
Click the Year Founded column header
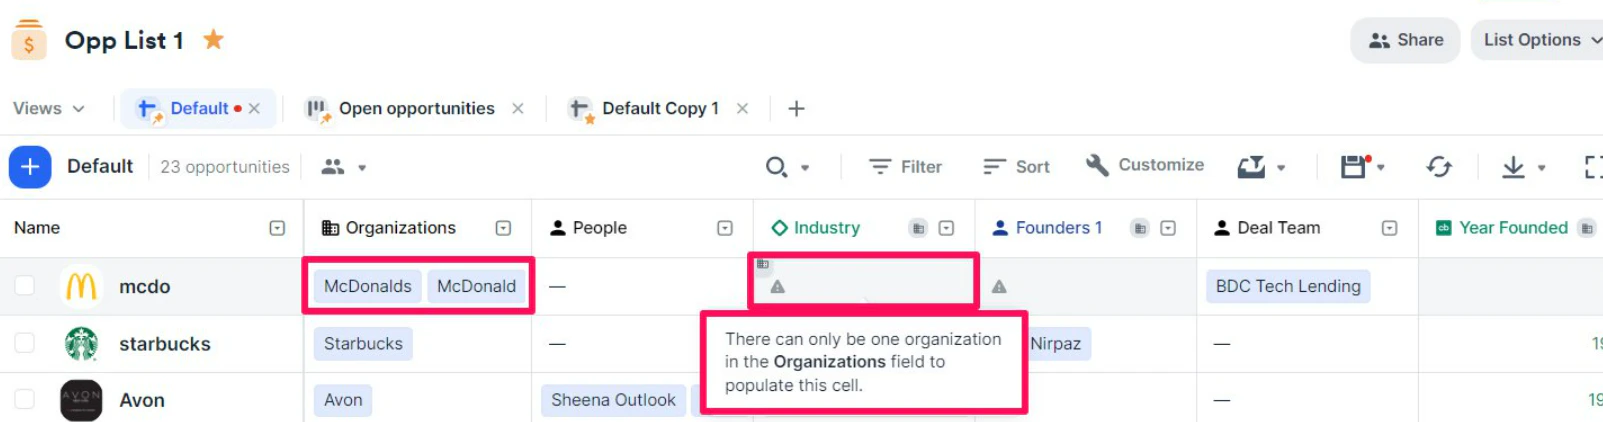1512,228
